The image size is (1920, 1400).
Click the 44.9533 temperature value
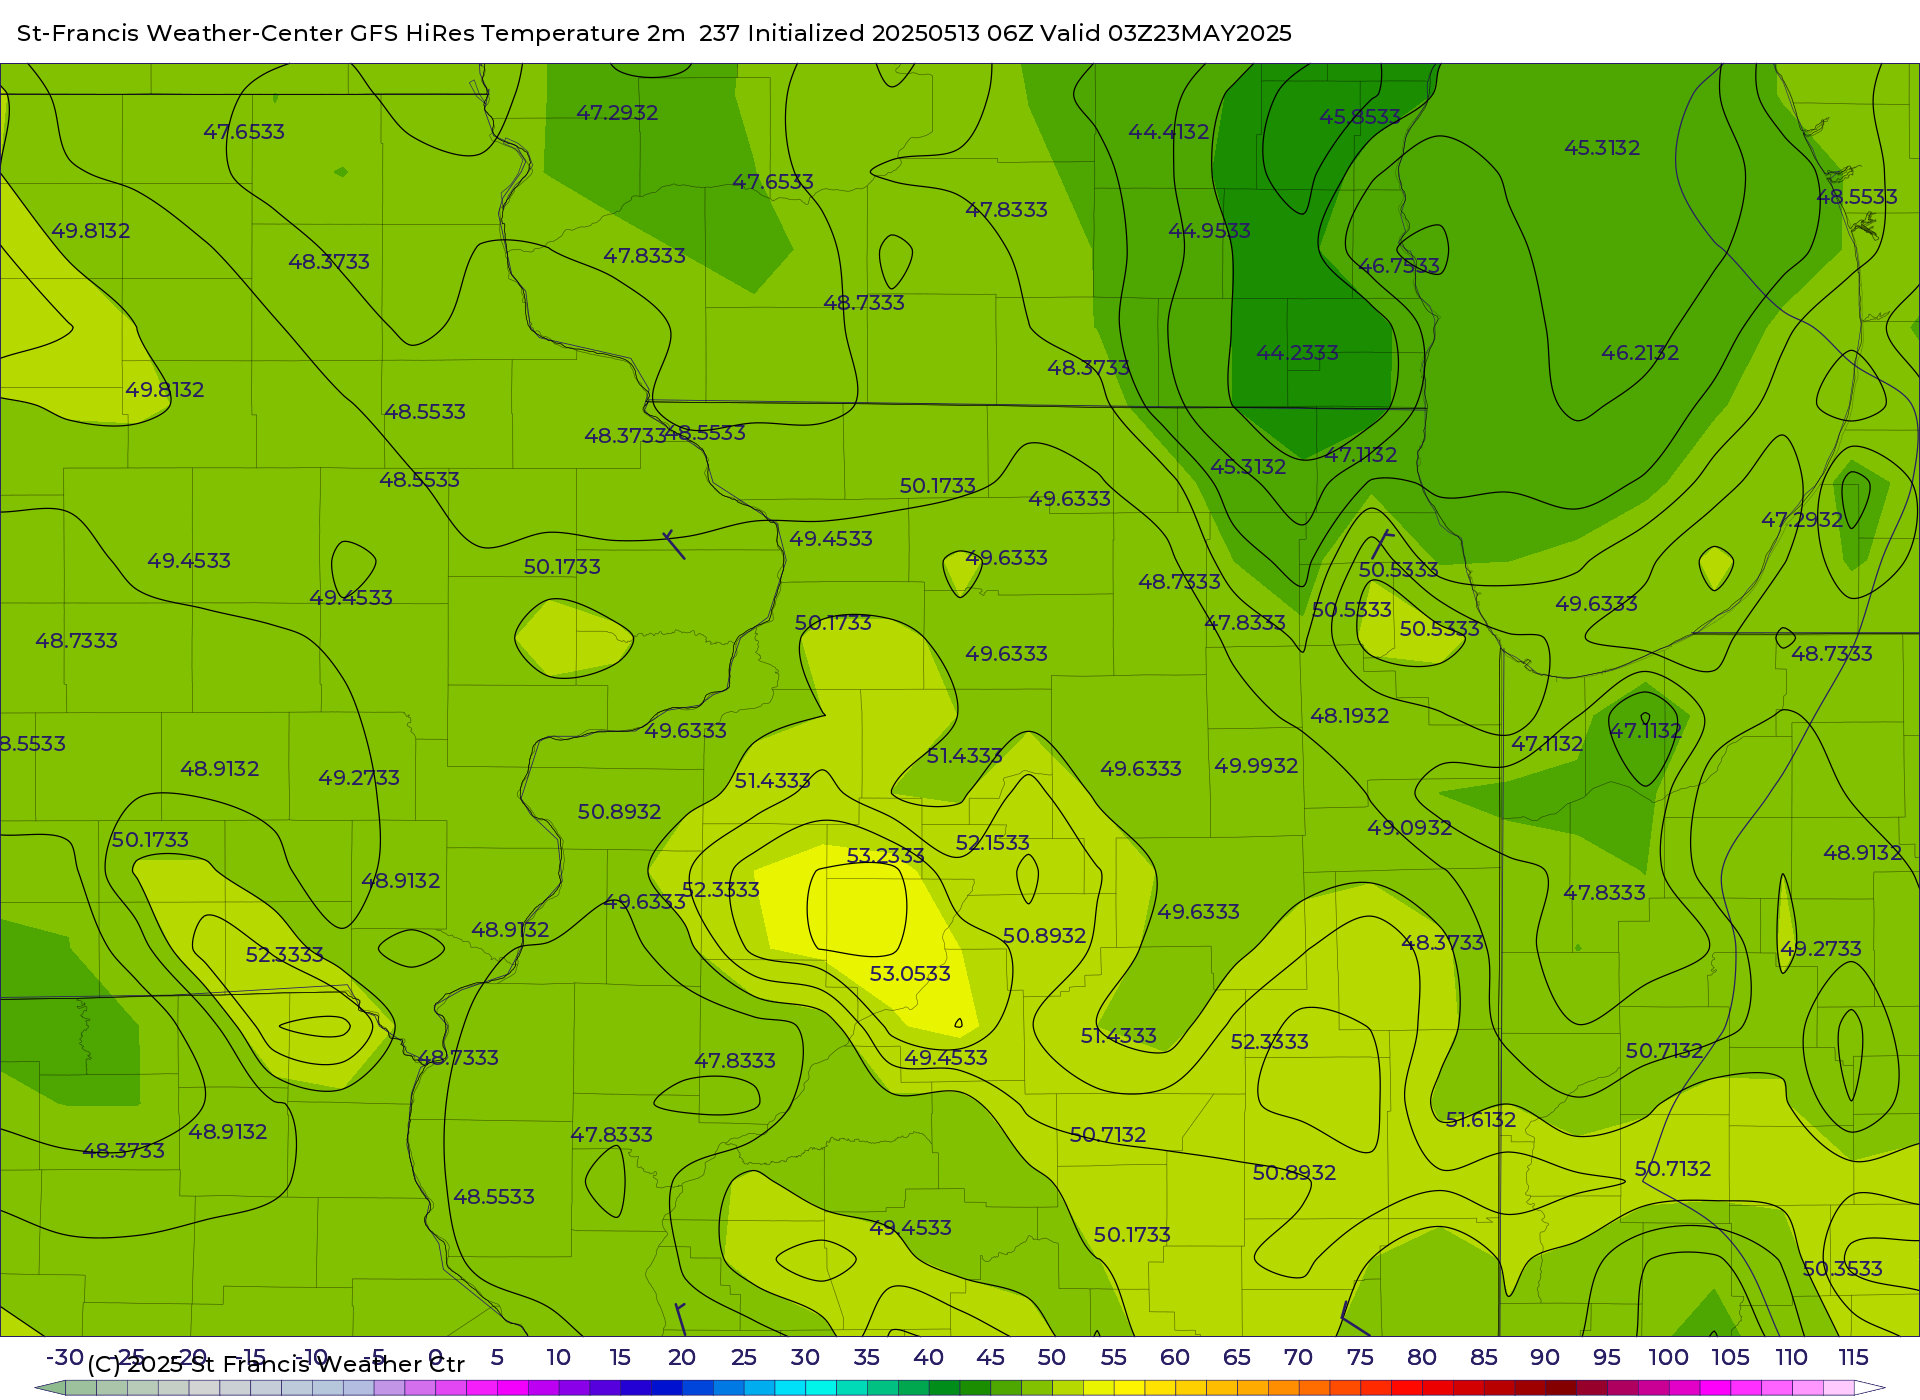[x=1209, y=231]
